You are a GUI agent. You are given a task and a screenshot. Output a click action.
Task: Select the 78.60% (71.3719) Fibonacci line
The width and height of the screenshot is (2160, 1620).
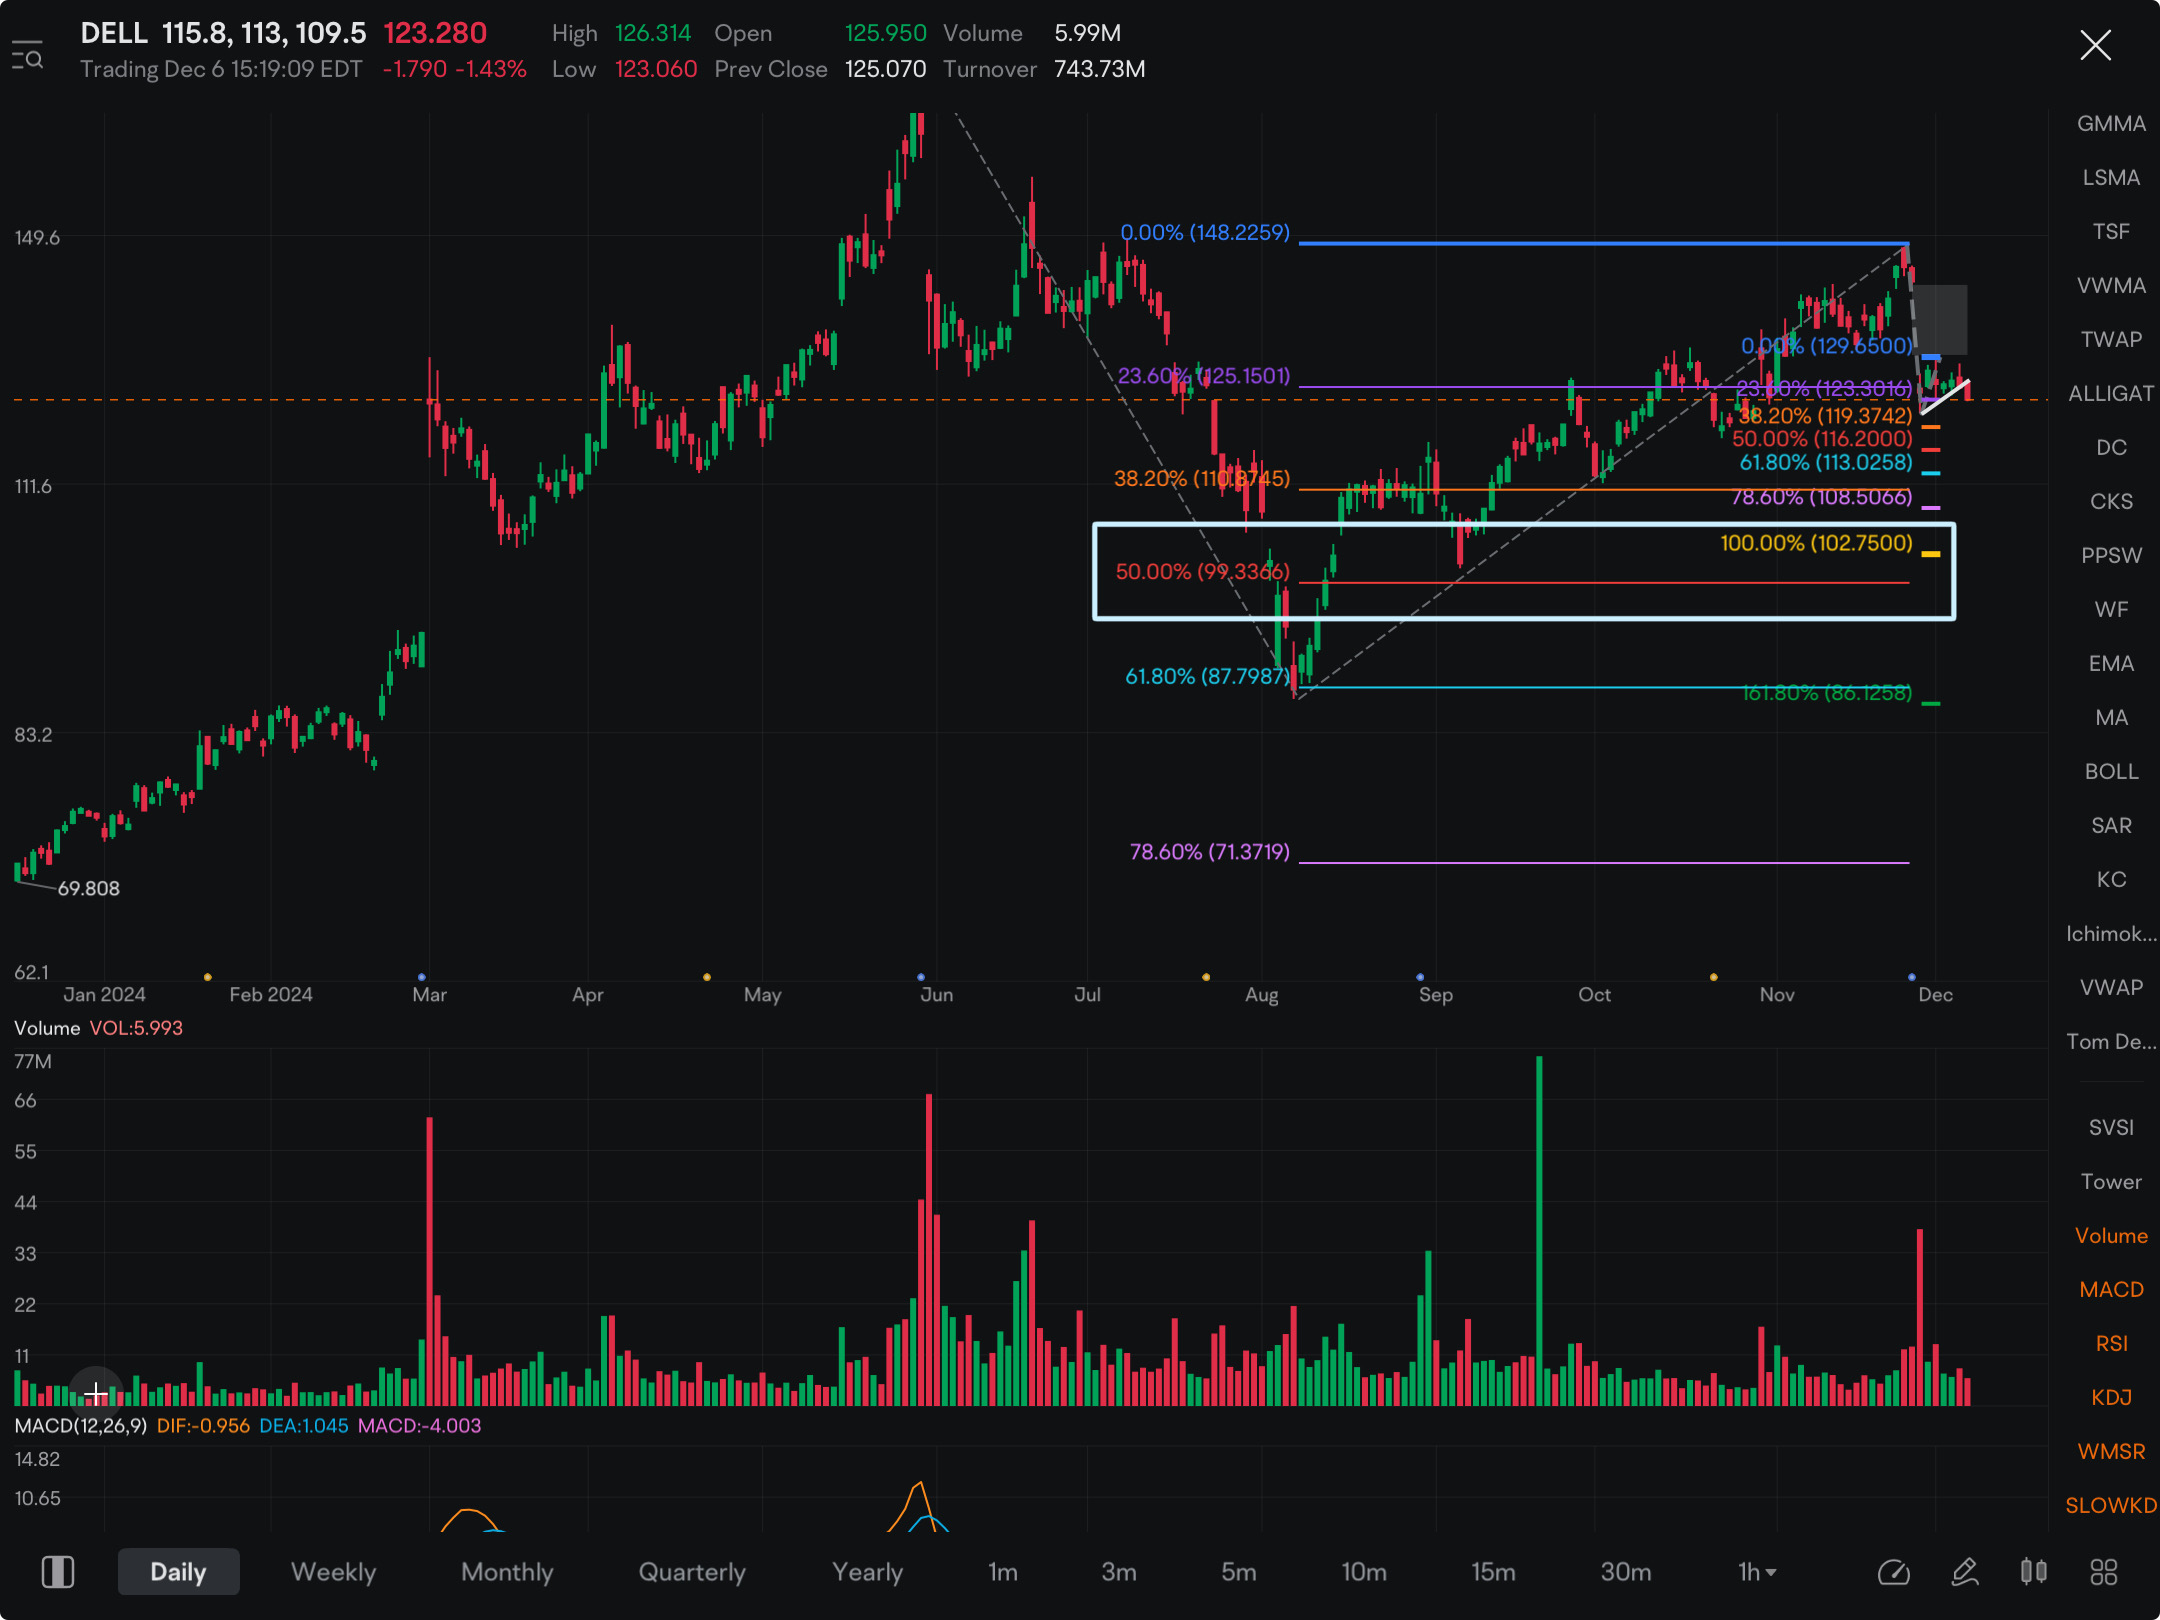point(1604,862)
